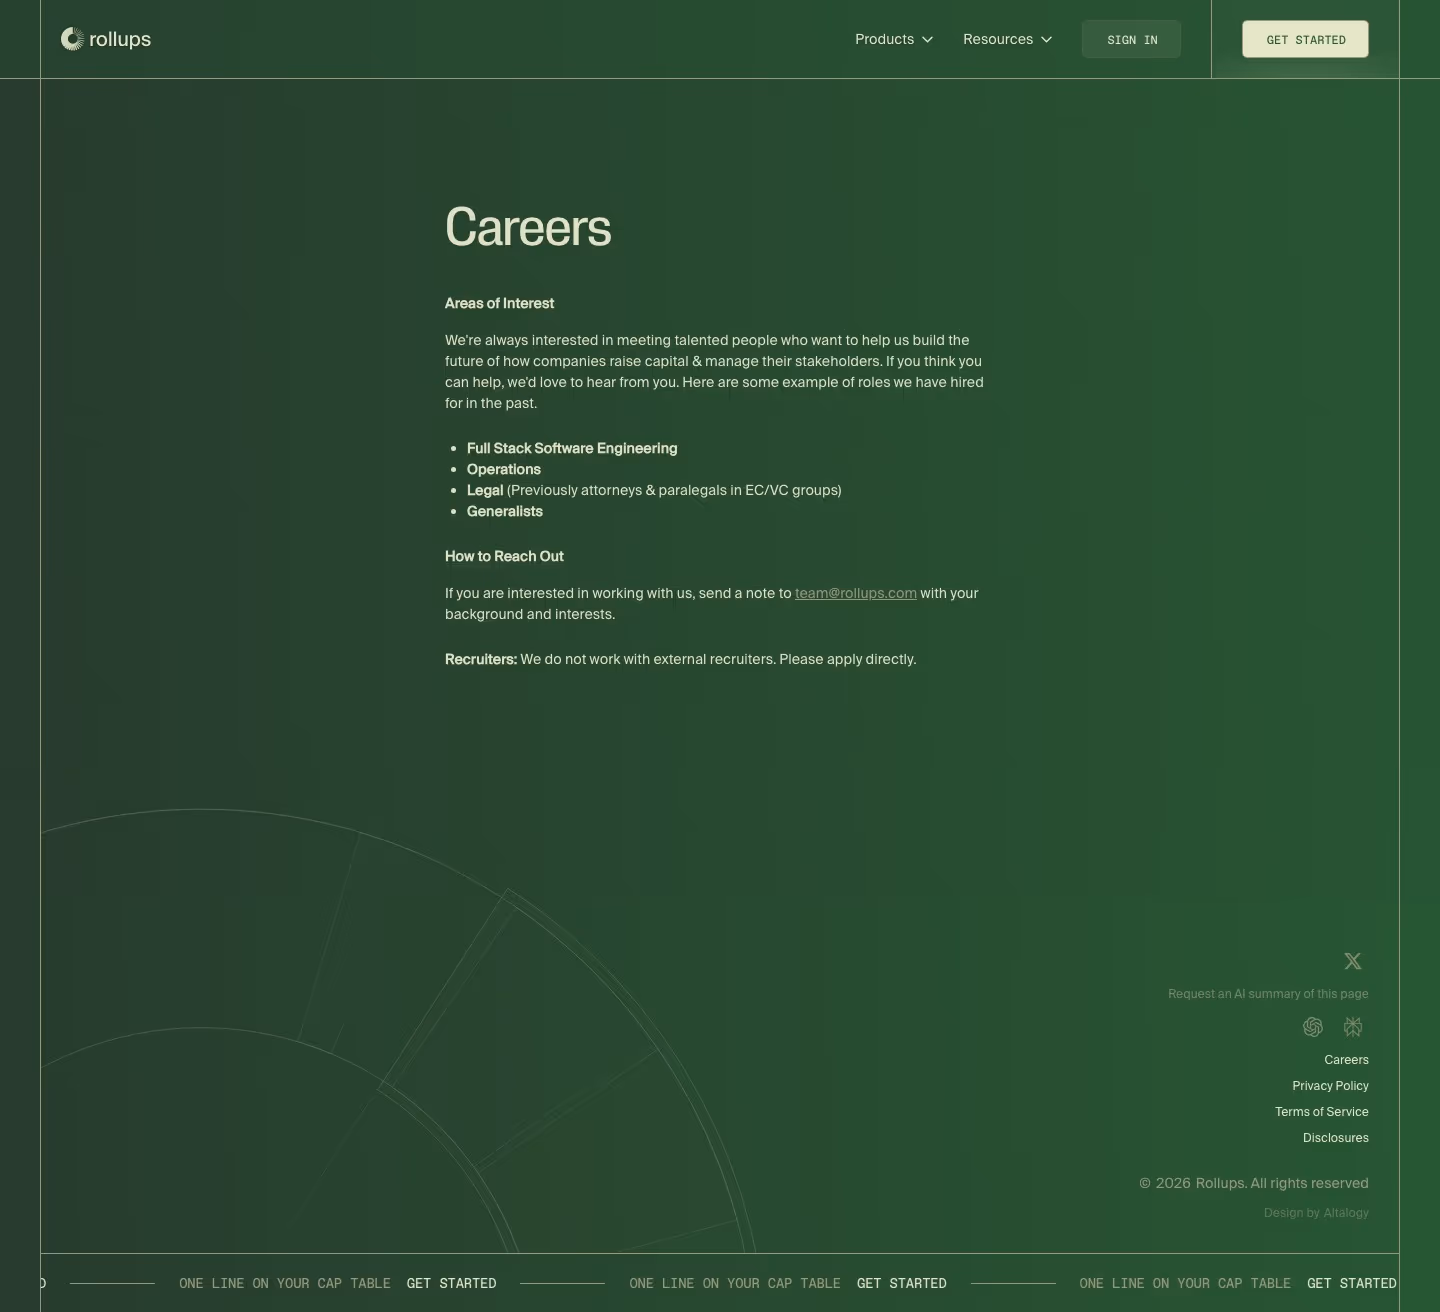Click the "Generalists" bullet item
The width and height of the screenshot is (1440, 1312).
click(505, 511)
